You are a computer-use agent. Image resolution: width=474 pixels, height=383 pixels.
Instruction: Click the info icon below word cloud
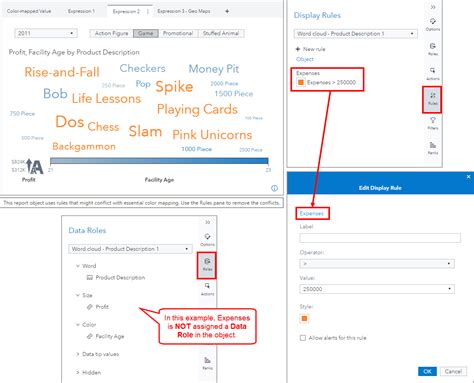(x=274, y=188)
